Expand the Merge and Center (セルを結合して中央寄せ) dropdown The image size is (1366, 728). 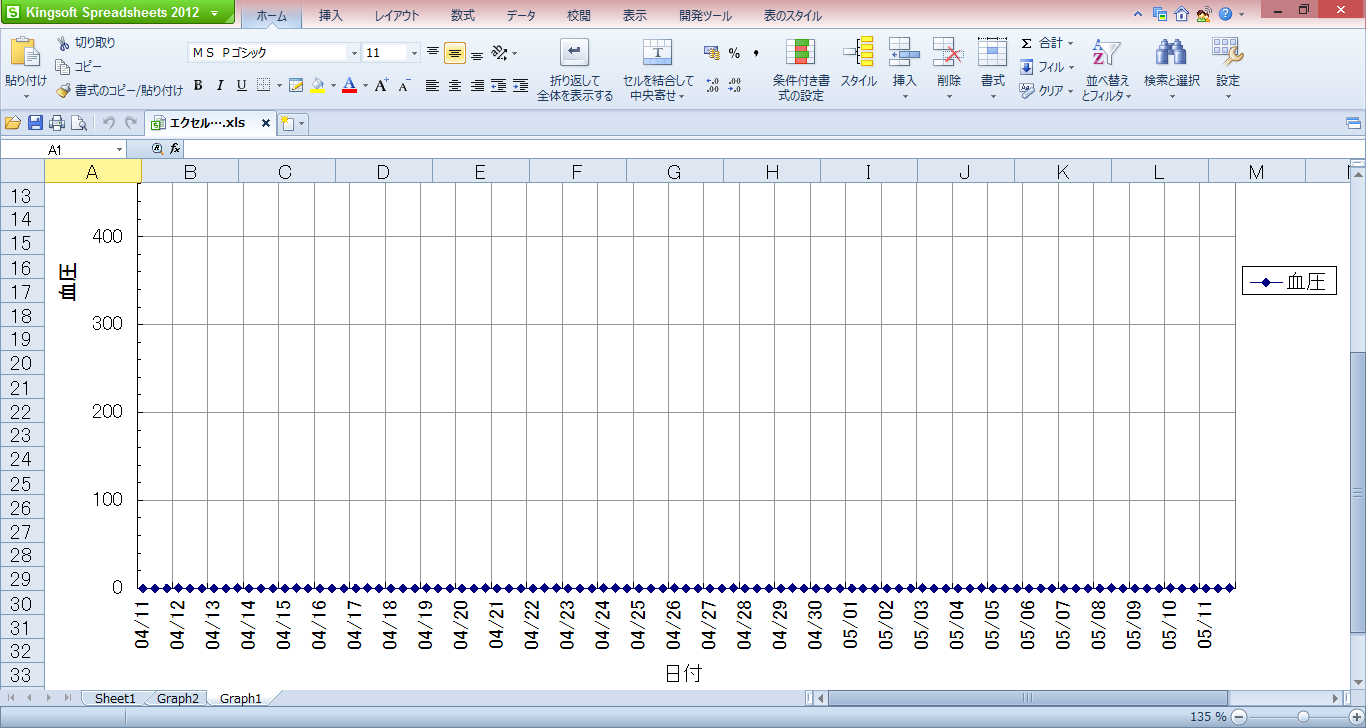coord(682,96)
